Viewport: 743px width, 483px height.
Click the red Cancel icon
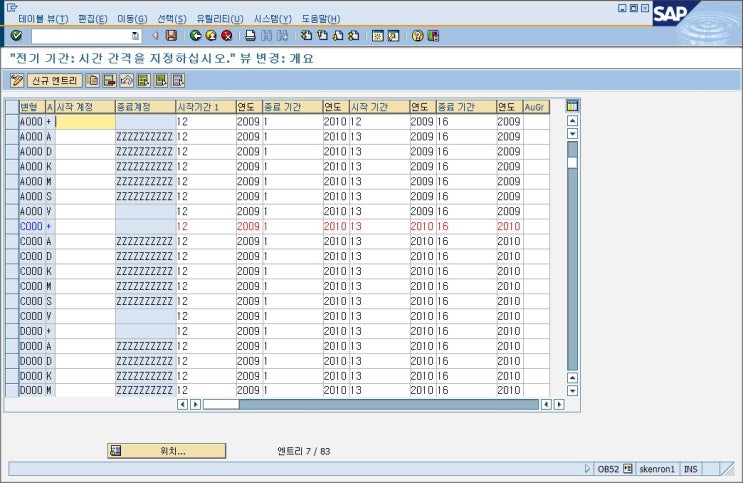[227, 35]
